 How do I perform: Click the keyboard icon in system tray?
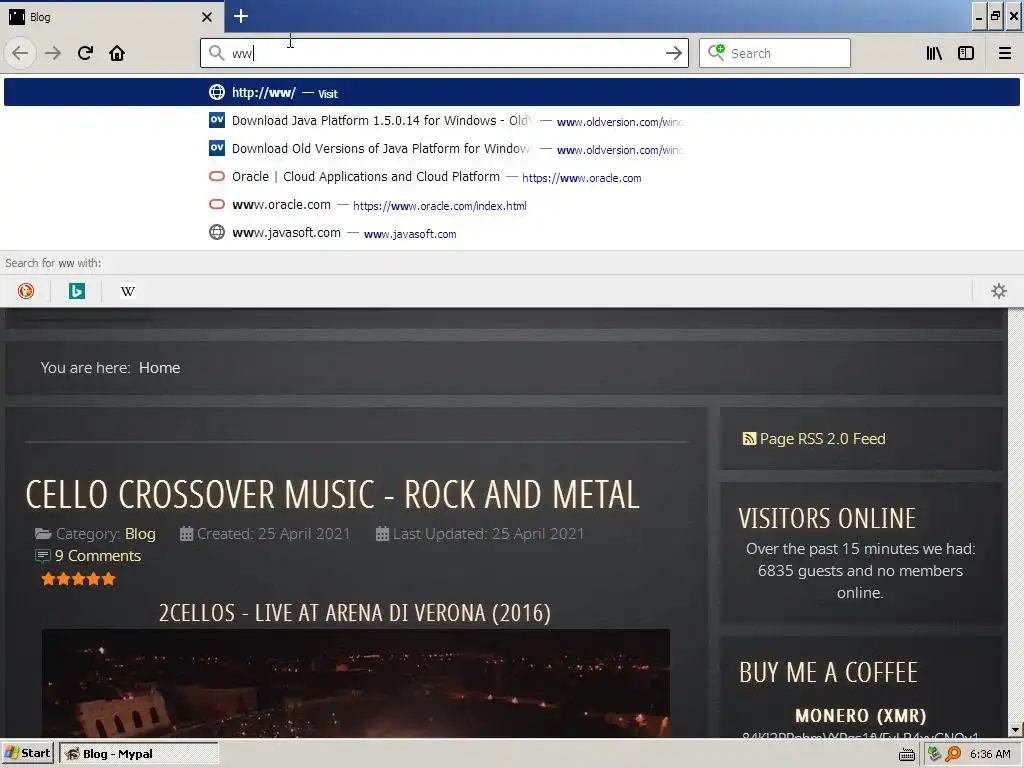(x=906, y=754)
